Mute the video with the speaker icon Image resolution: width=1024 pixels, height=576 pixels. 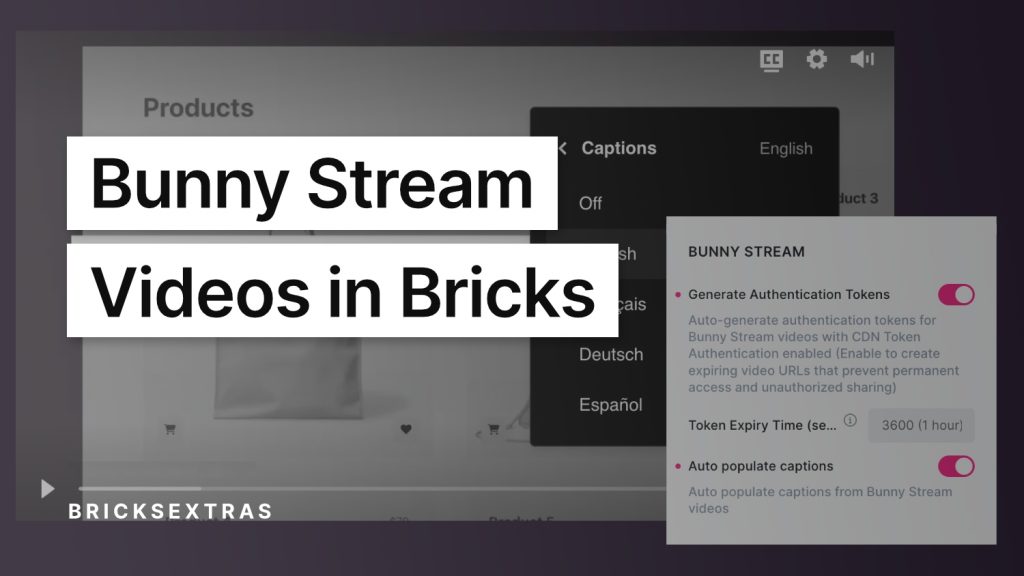coord(861,60)
